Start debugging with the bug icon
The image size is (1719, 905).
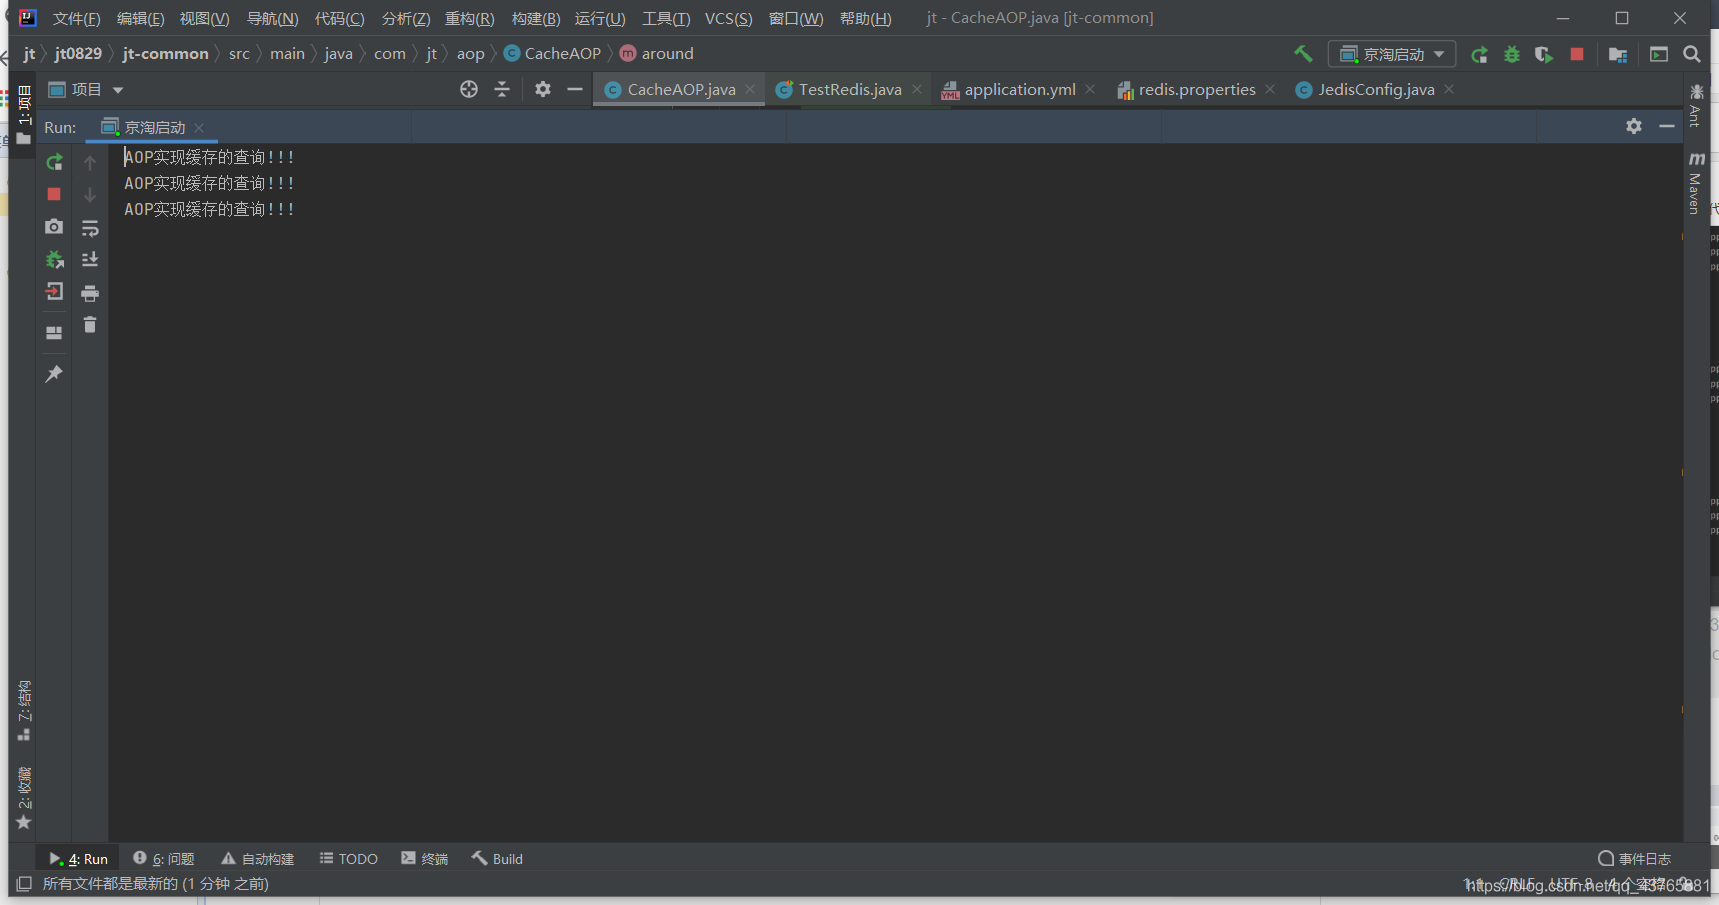click(x=1512, y=54)
